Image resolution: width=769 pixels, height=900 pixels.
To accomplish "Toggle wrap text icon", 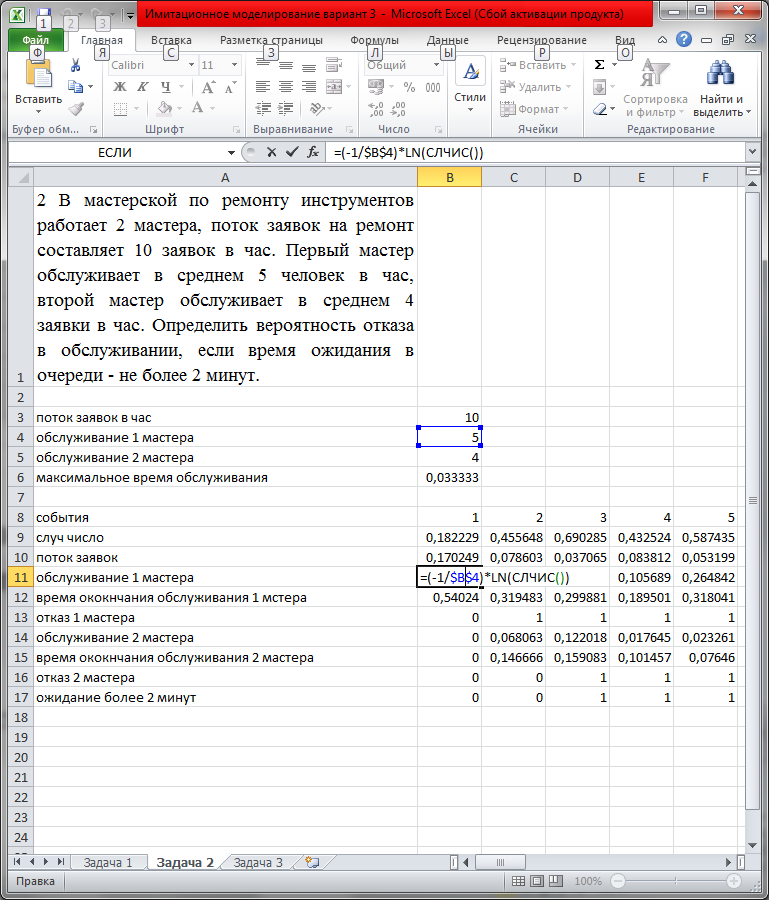I will click(334, 65).
